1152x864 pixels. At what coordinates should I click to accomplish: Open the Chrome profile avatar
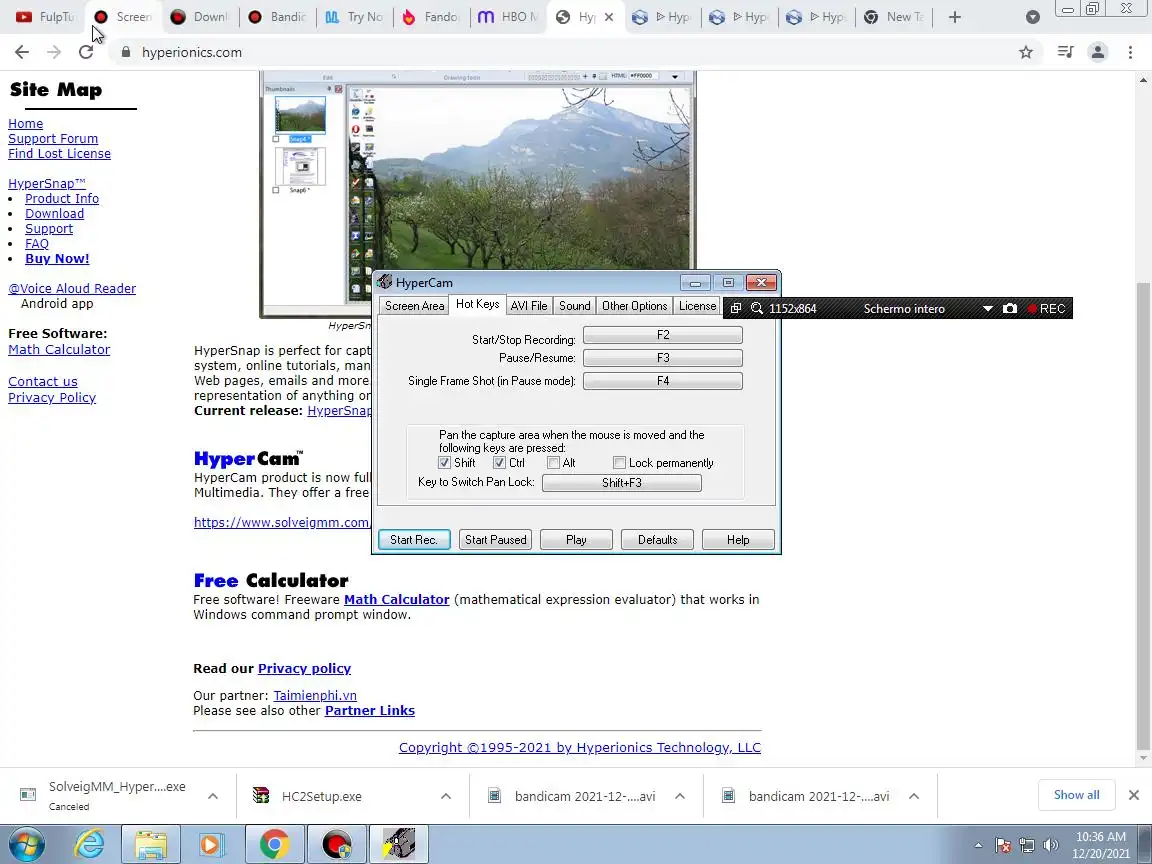(x=1098, y=52)
